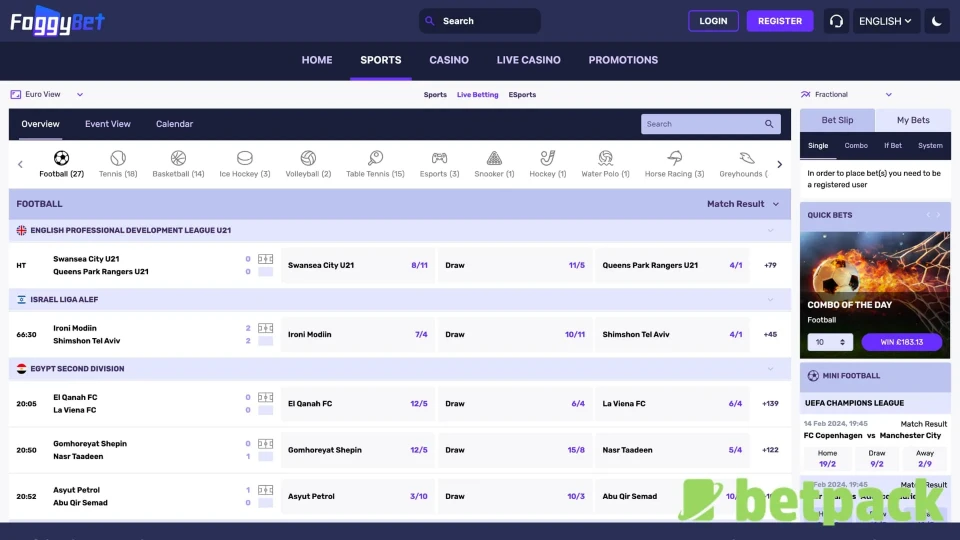Toggle dark mode moon icon
This screenshot has height=540, width=960.
937,21
